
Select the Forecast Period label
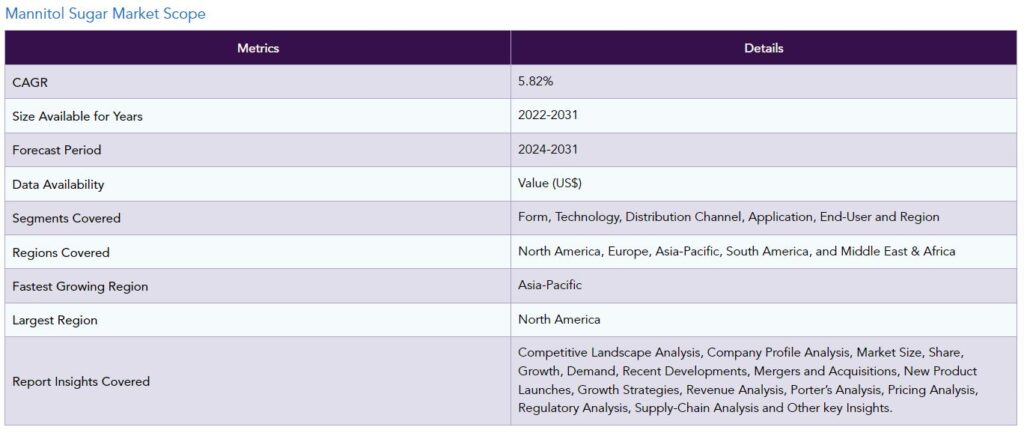point(57,150)
